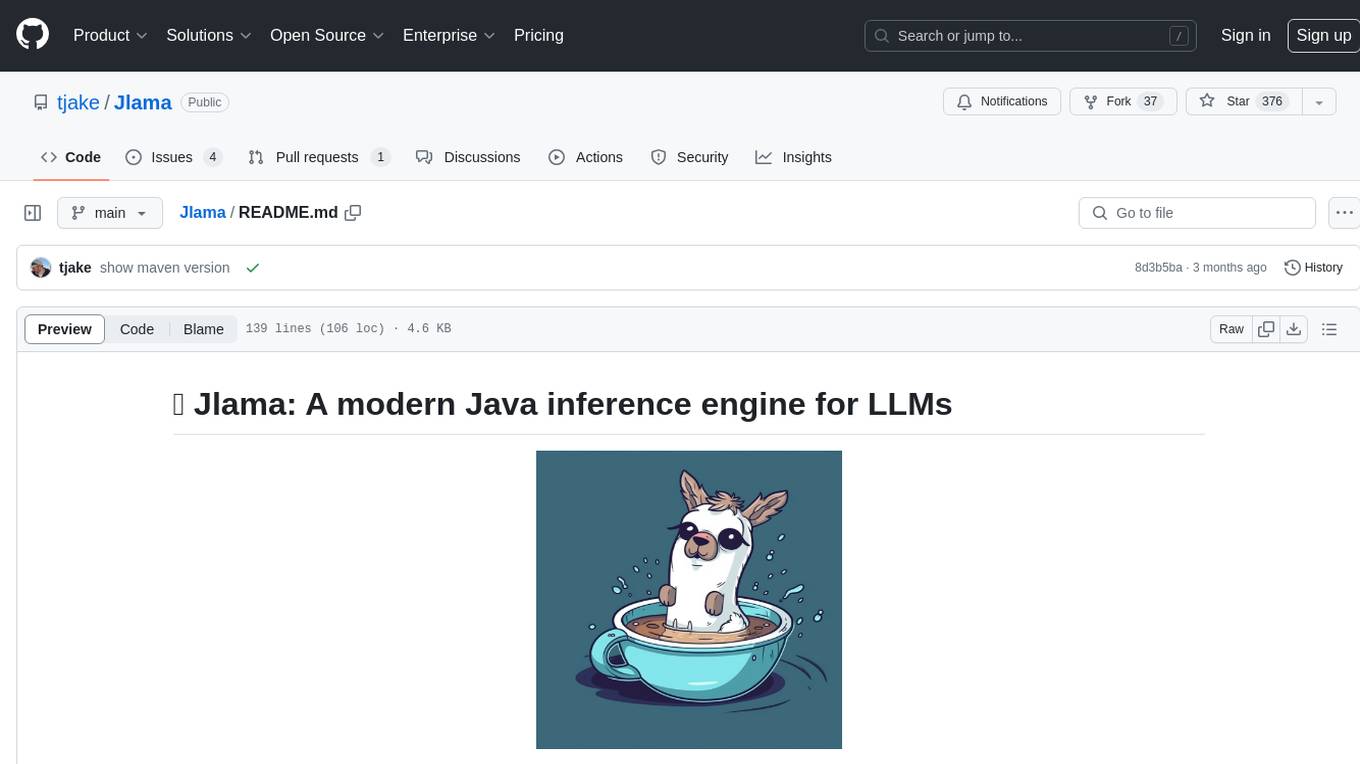1360x764 pixels.
Task: Click the Public visibility badge
Action: tap(205, 102)
